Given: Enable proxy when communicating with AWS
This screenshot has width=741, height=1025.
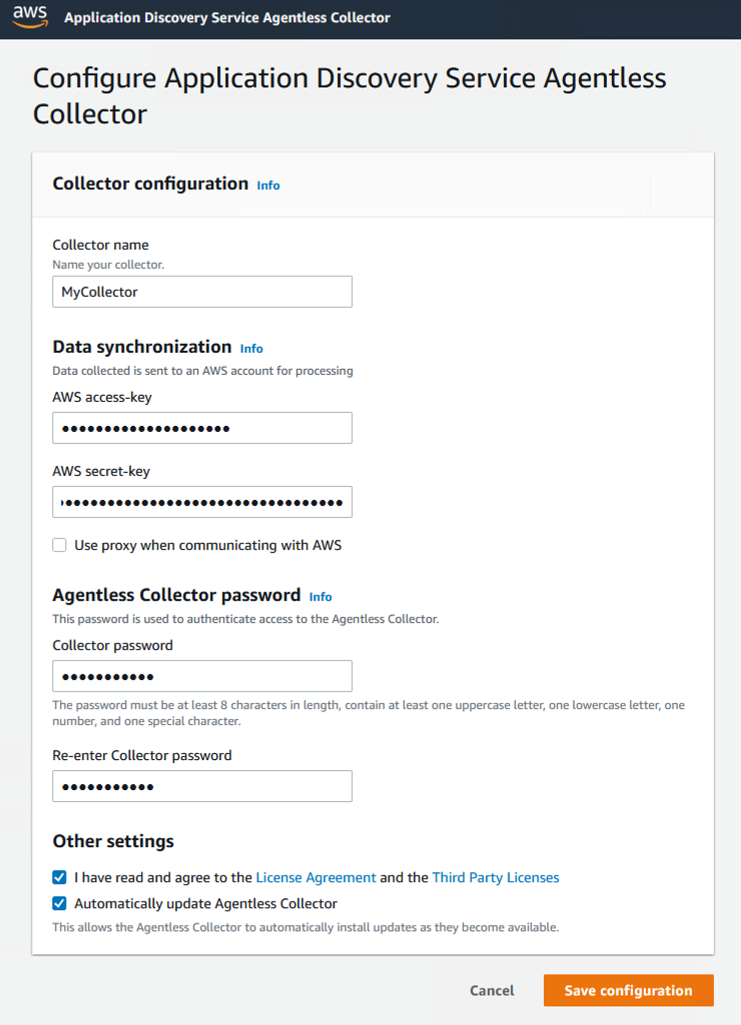Looking at the screenshot, I should (x=59, y=545).
